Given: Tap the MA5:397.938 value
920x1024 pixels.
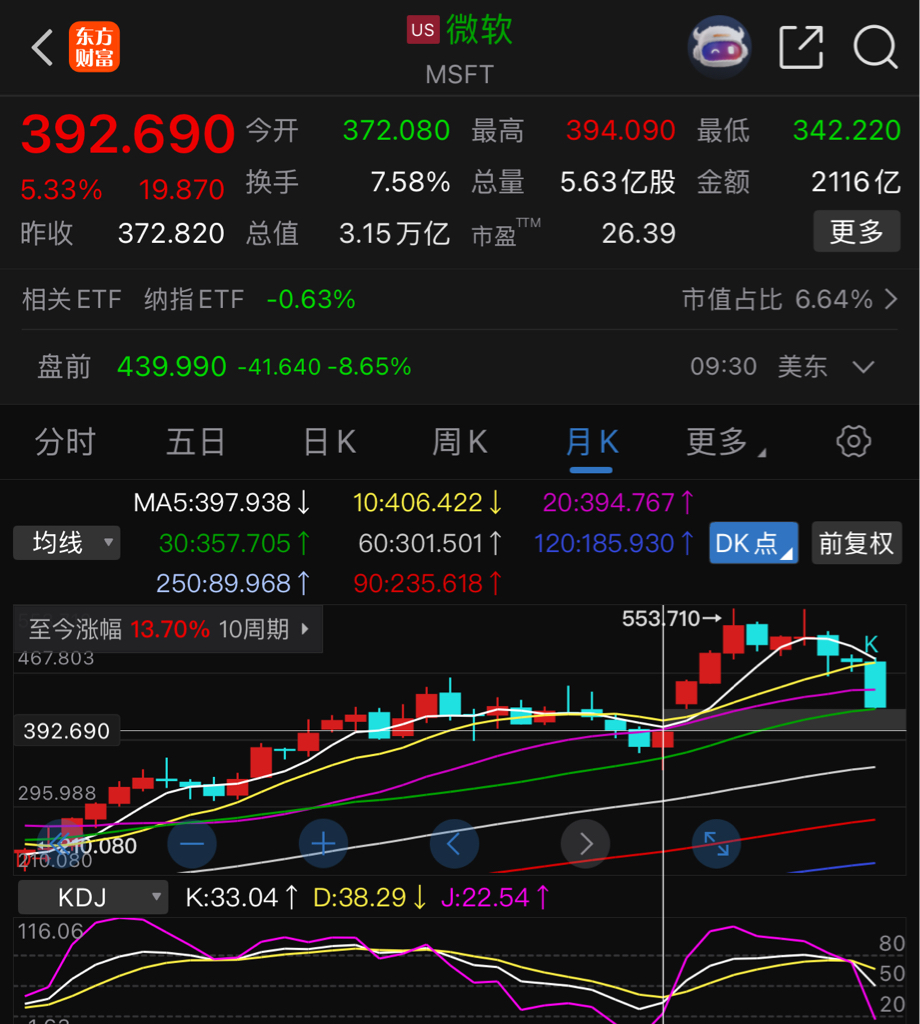Looking at the screenshot, I should 221,503.
